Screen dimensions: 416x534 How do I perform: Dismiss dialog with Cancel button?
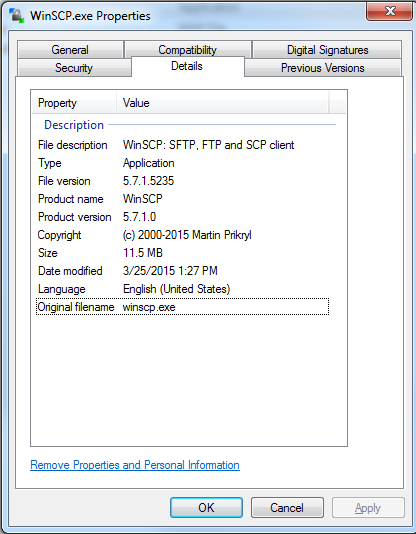coord(287,507)
